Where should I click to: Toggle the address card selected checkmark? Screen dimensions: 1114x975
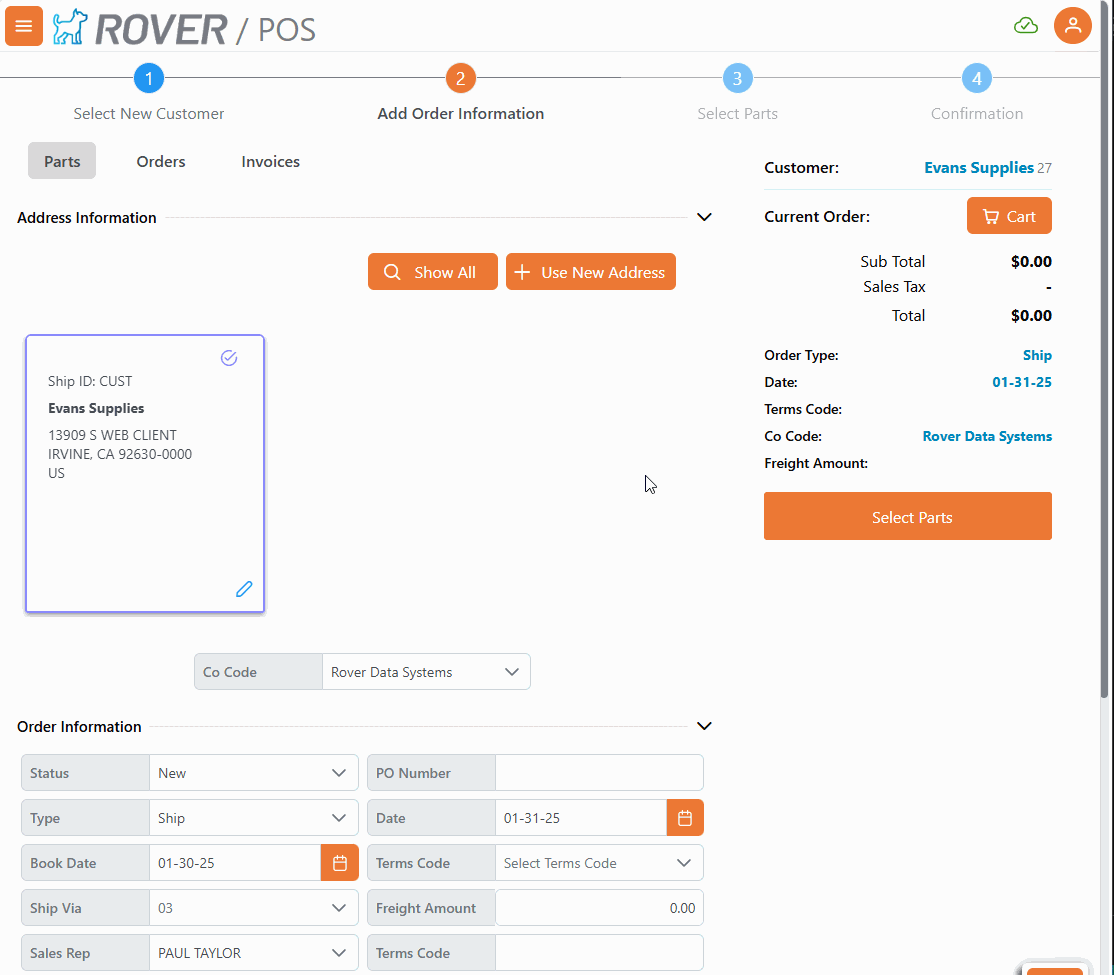pyautogui.click(x=229, y=358)
